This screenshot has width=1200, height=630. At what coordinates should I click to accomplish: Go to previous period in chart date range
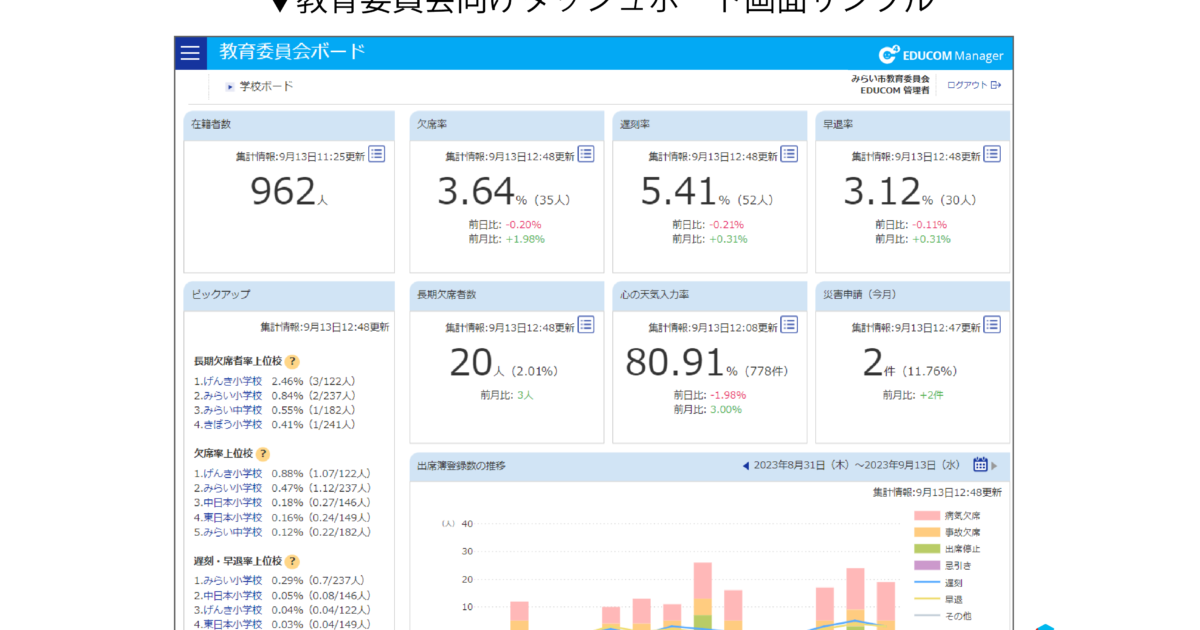point(745,466)
